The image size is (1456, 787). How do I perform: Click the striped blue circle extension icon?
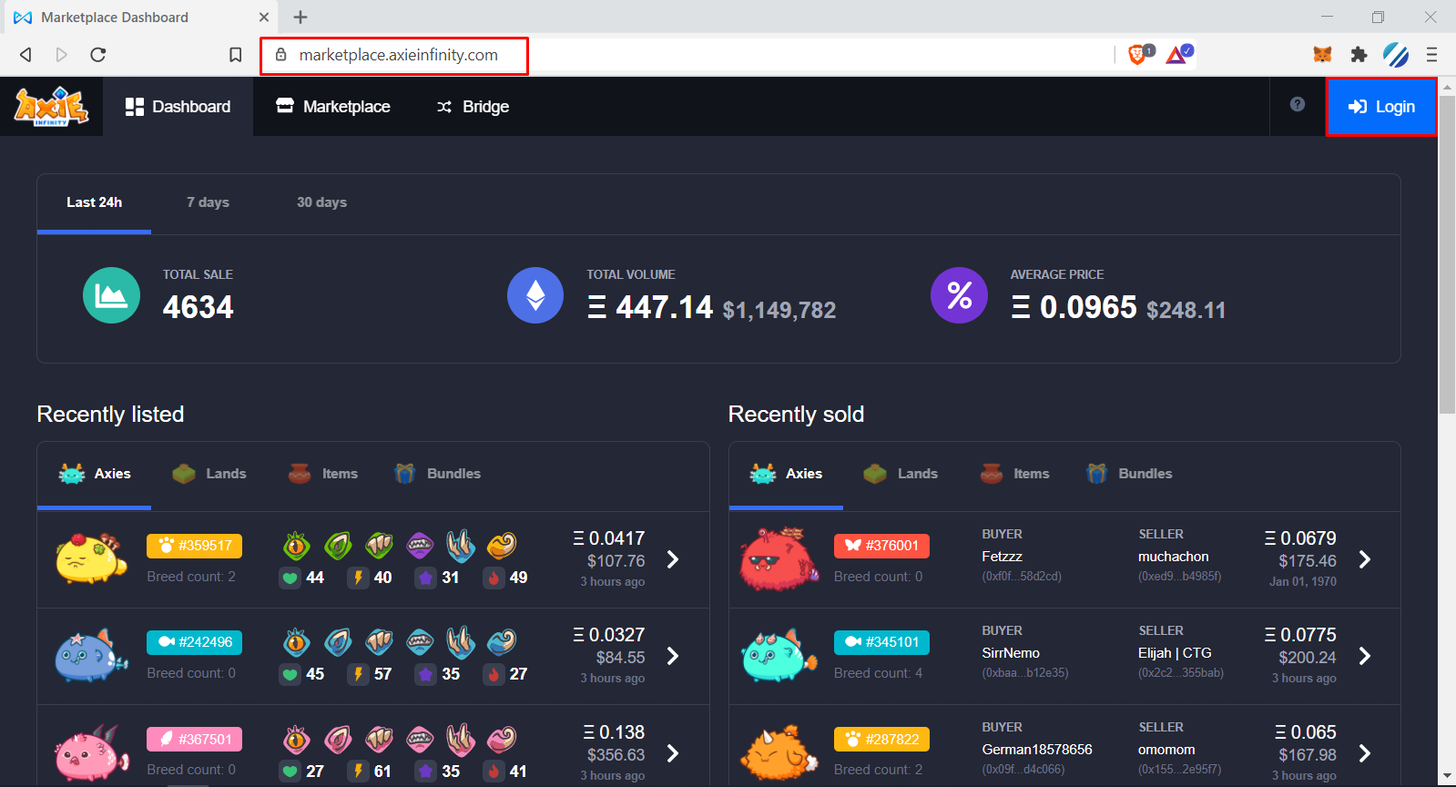click(1396, 55)
